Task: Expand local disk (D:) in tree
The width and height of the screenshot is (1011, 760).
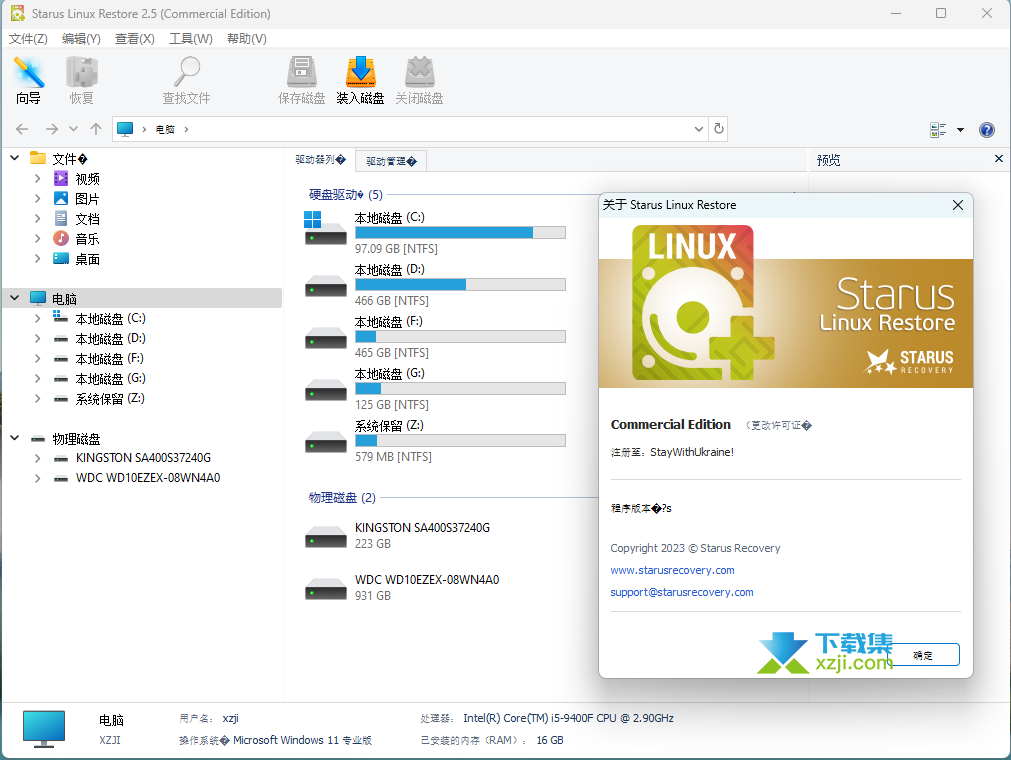Action: point(37,338)
